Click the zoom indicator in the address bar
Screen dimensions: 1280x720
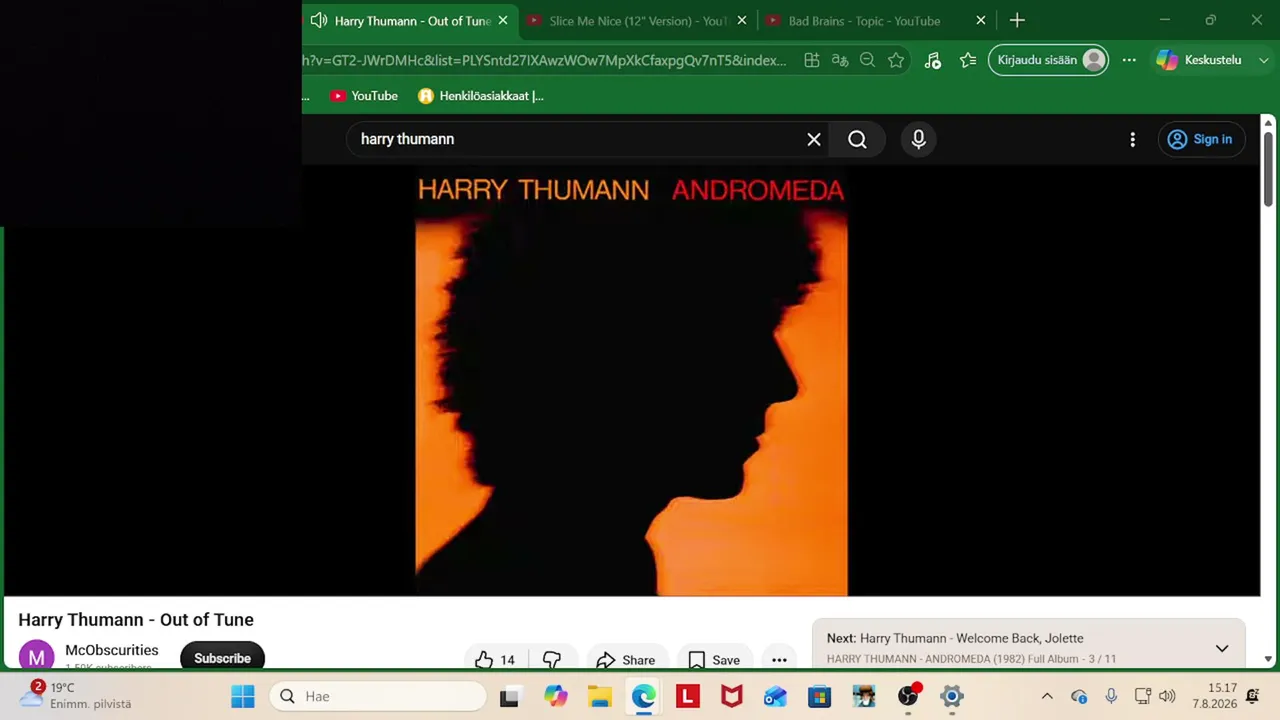click(867, 60)
